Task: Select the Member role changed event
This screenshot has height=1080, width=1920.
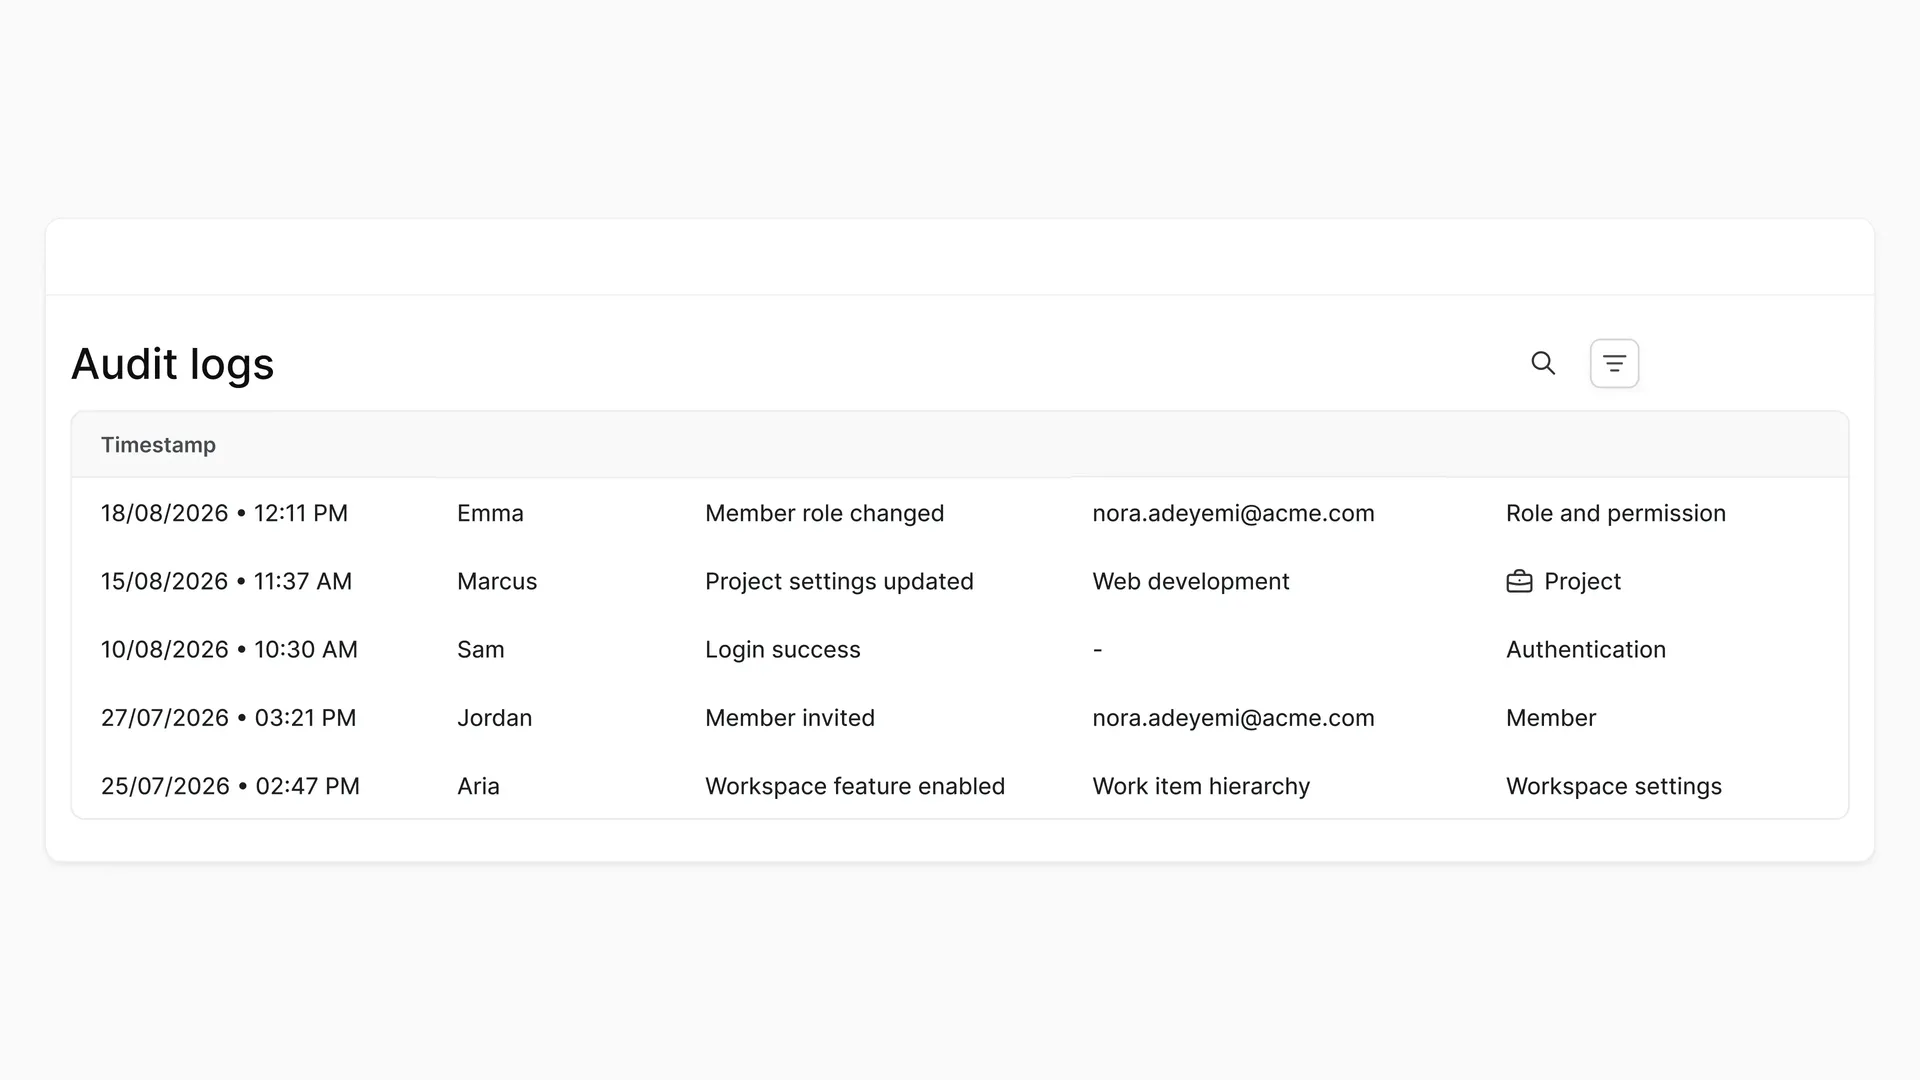Action: coord(824,513)
